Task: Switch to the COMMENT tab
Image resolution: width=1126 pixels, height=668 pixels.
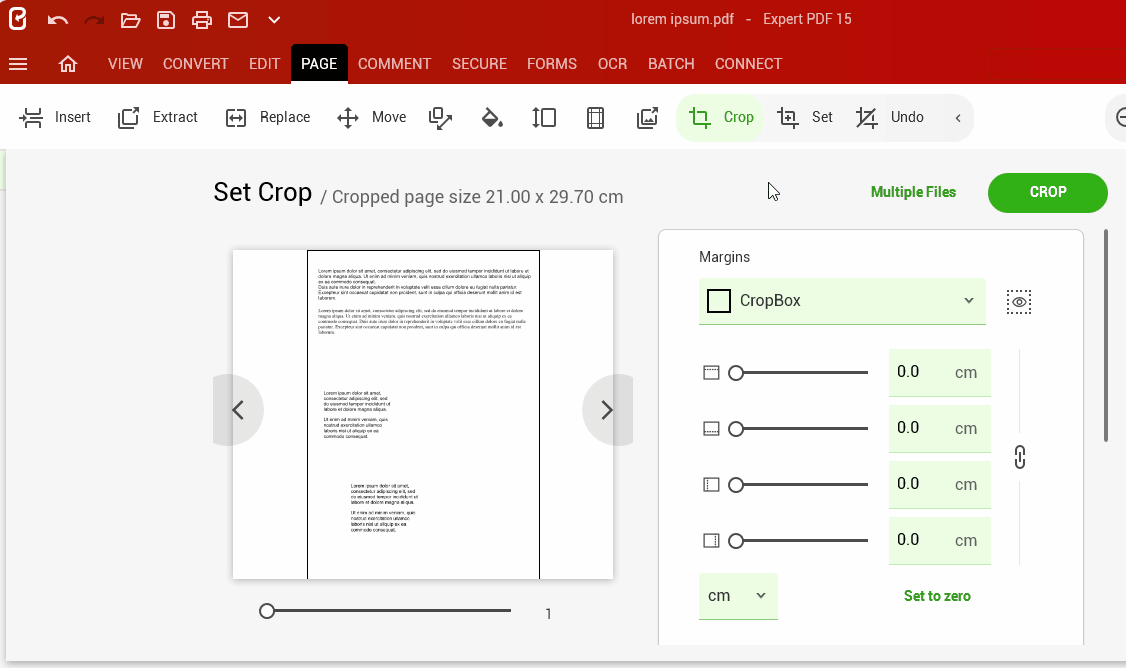Action: pyautogui.click(x=394, y=64)
